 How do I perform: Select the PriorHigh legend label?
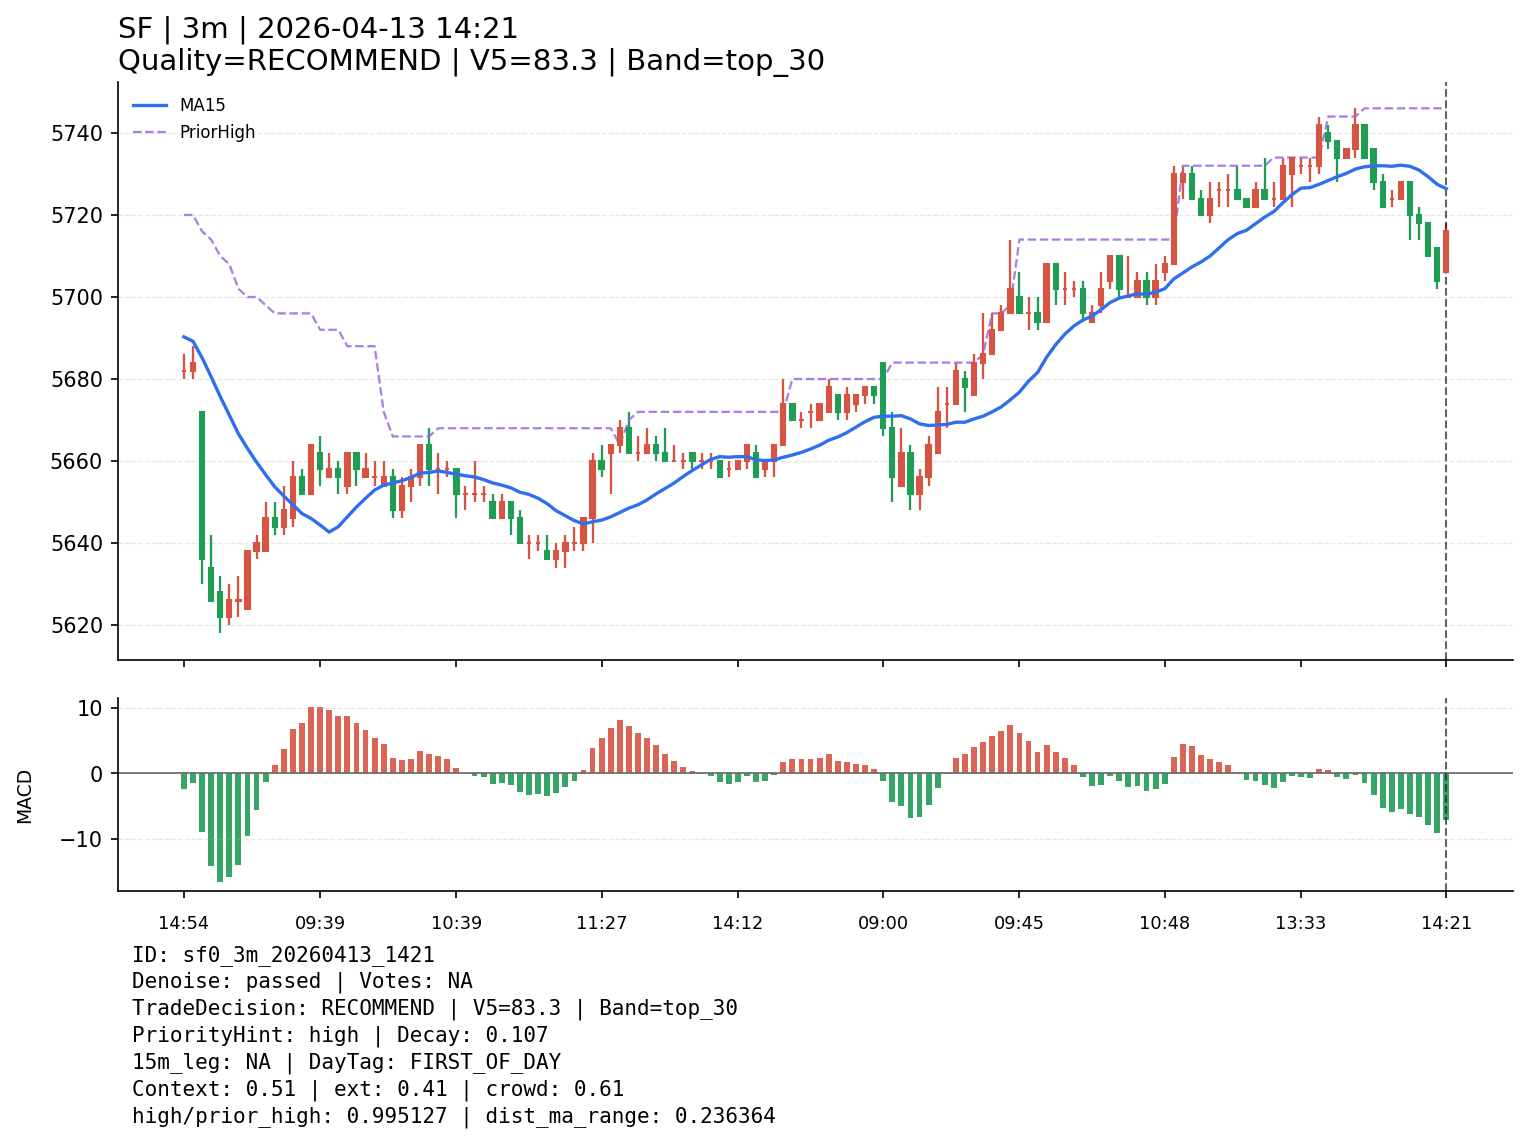click(x=217, y=132)
